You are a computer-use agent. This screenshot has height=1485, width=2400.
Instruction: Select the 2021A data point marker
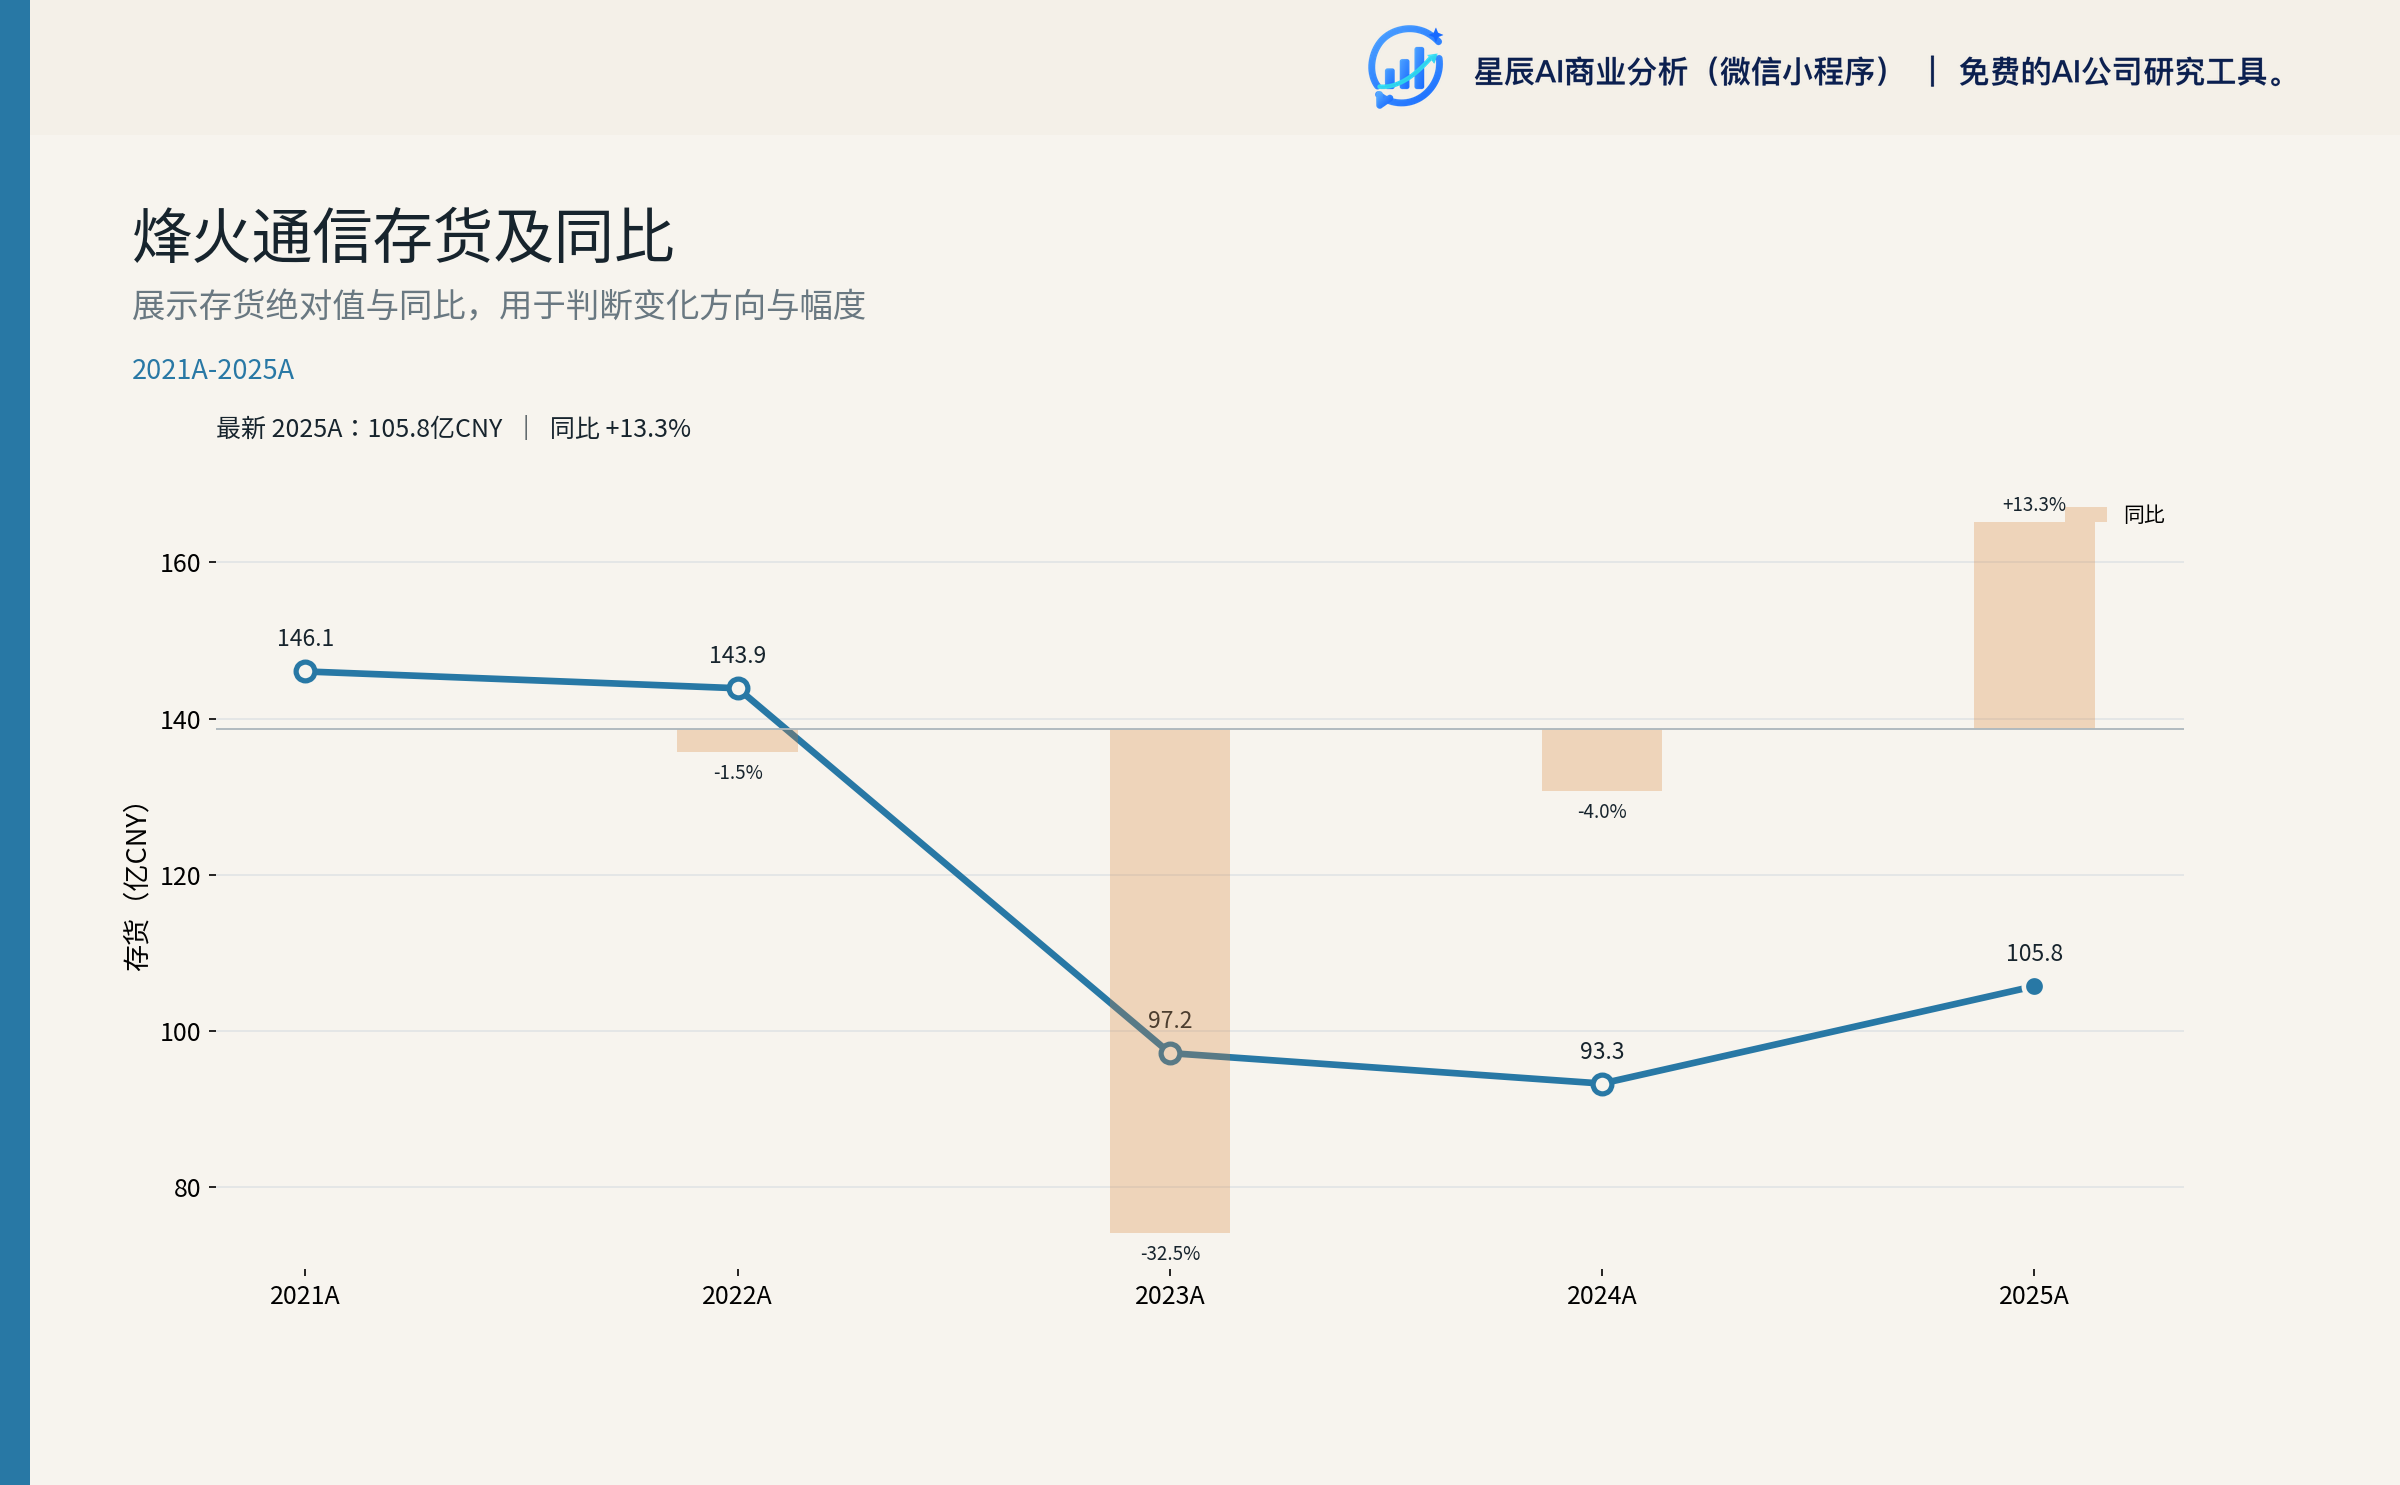tap(306, 672)
